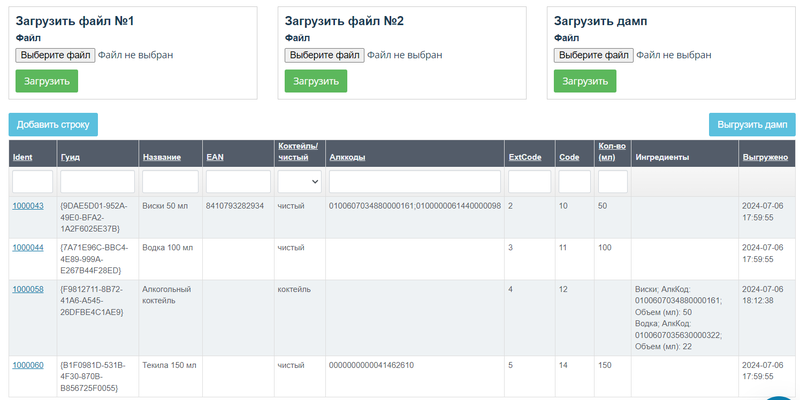Open record 1000058 link
This screenshot has width=800, height=400.
click(x=28, y=289)
